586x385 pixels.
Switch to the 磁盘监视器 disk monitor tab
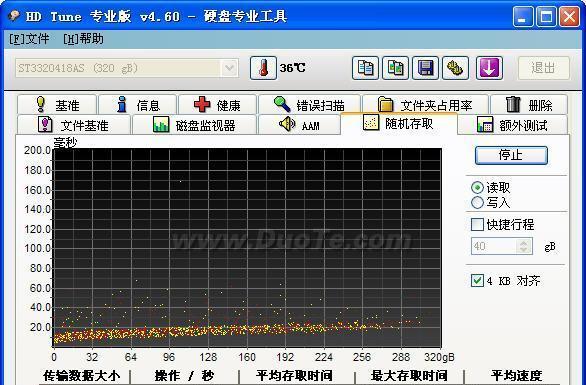[194, 125]
